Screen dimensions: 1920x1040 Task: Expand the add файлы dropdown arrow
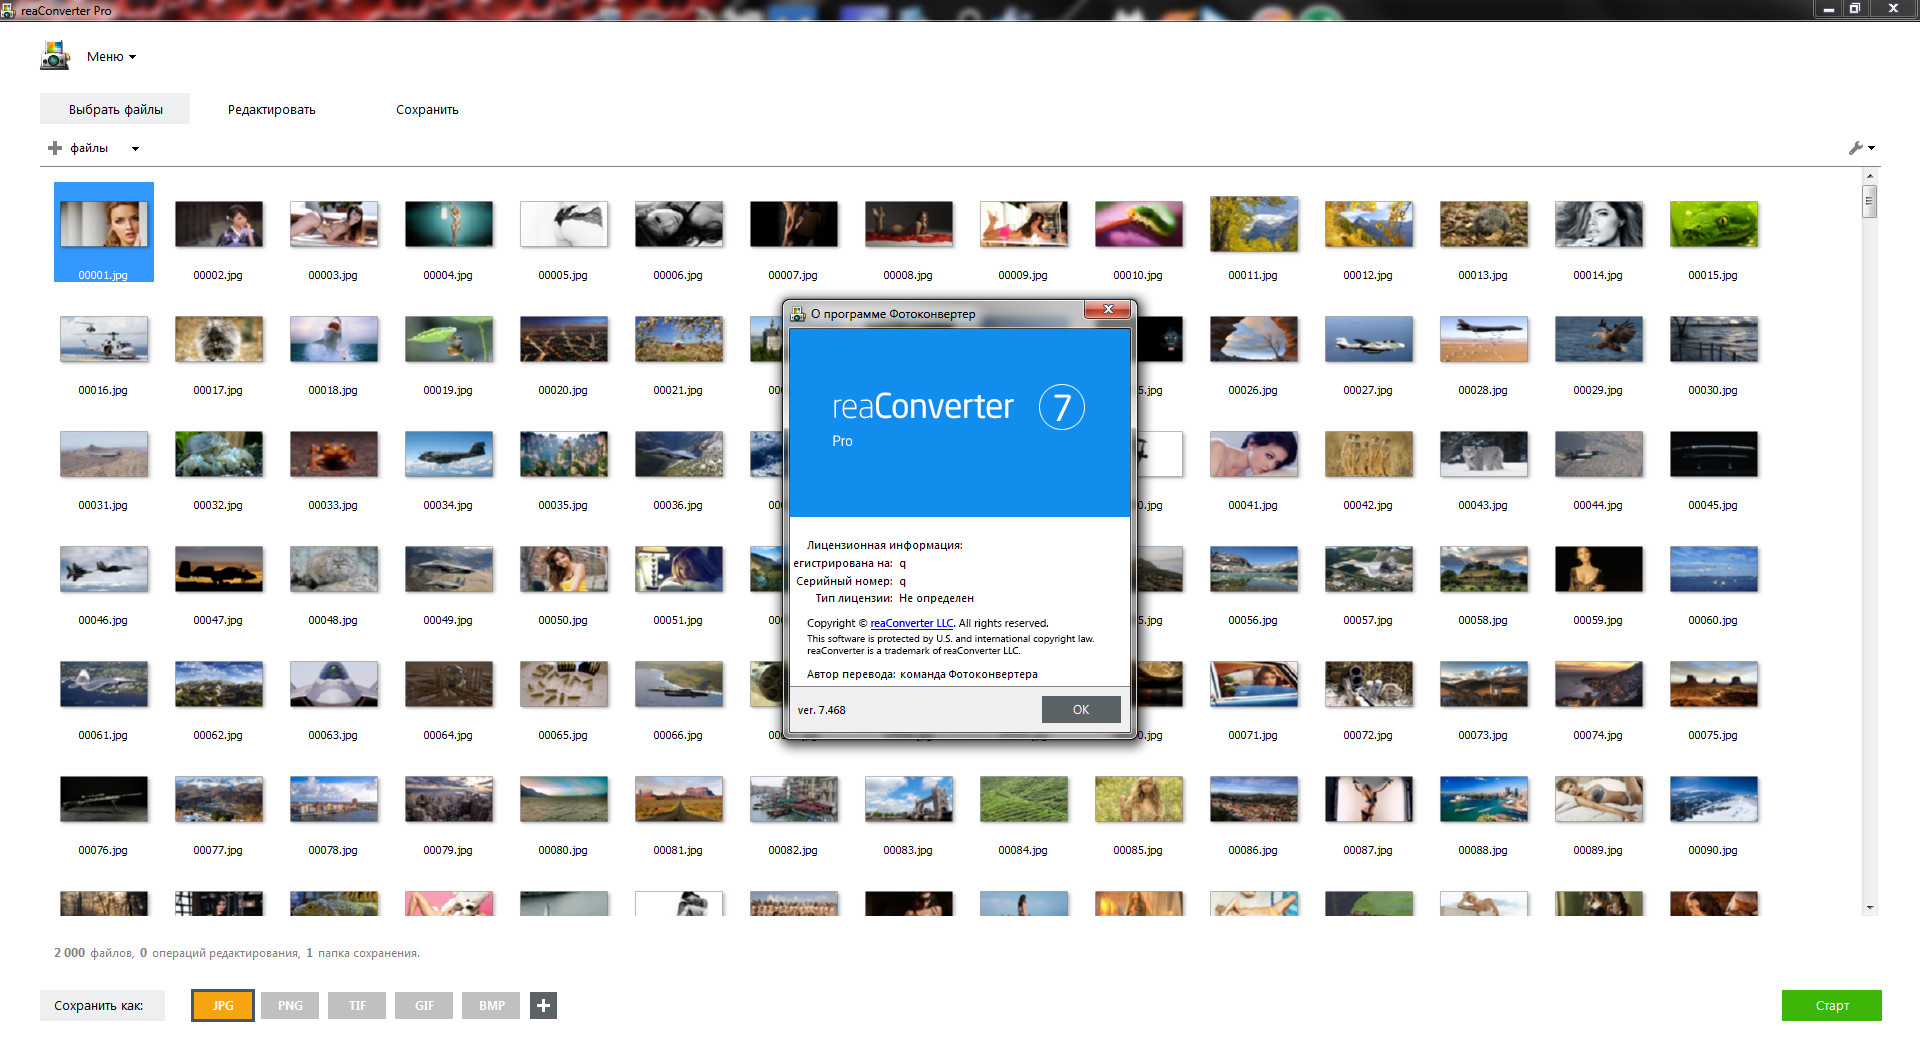(135, 149)
